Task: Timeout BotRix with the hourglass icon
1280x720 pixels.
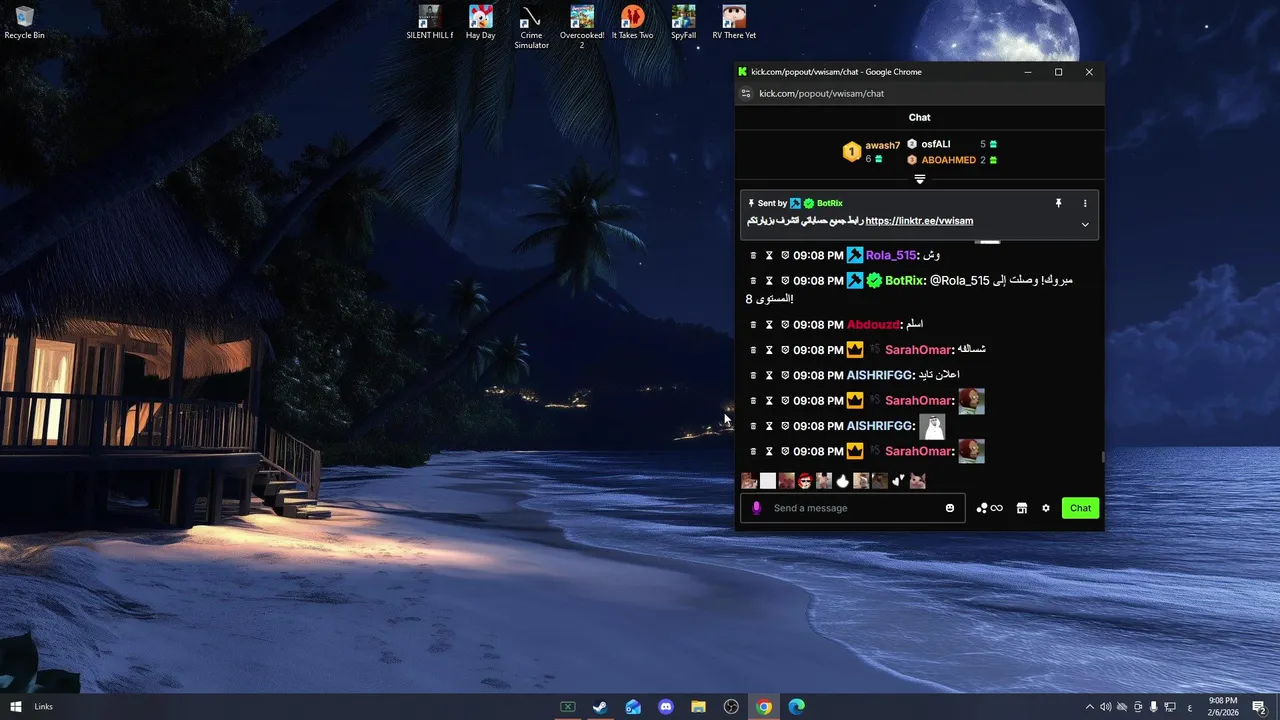Action: click(769, 281)
